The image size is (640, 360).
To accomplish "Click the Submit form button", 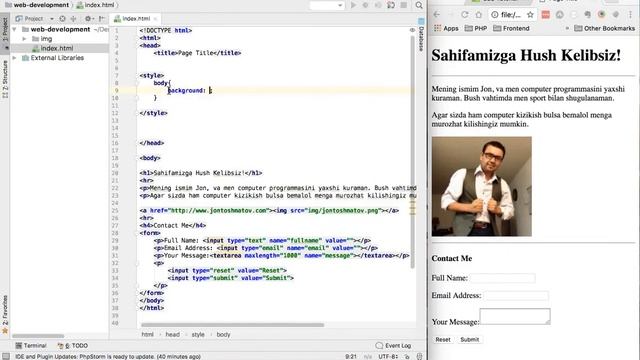I will [x=469, y=340].
